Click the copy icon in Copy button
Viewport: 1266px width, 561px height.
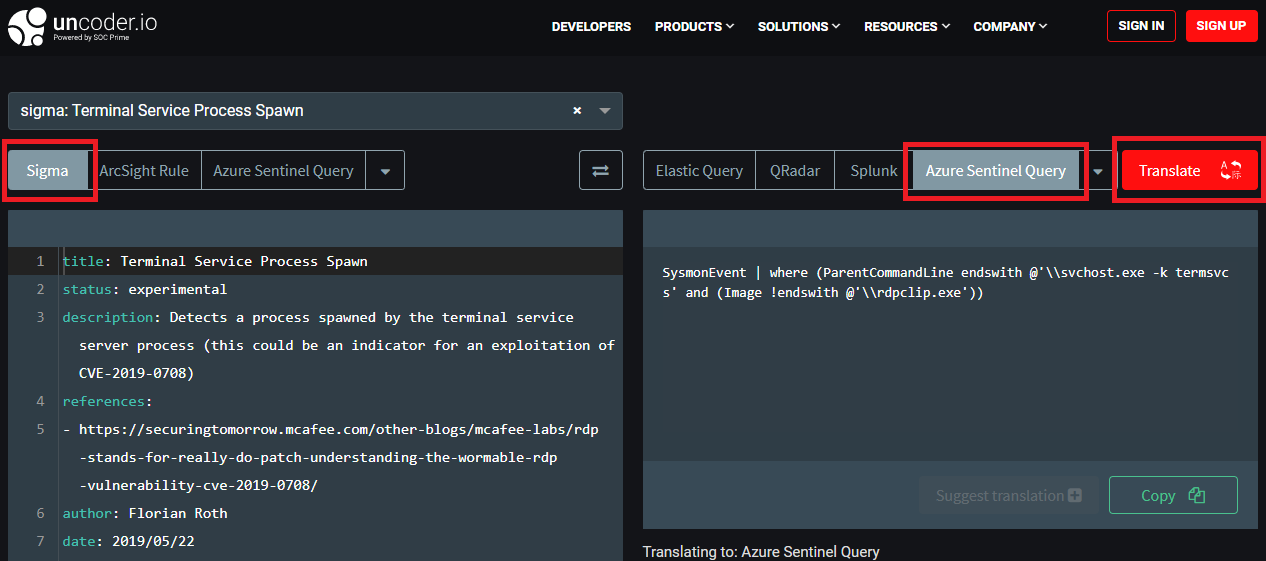(x=1197, y=495)
